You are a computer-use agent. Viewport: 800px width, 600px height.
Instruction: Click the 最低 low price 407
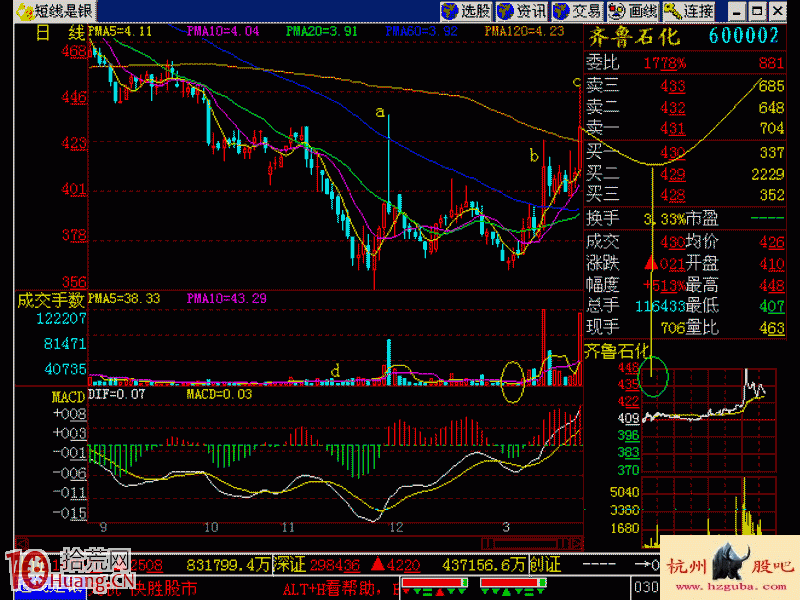pyautogui.click(x=772, y=306)
